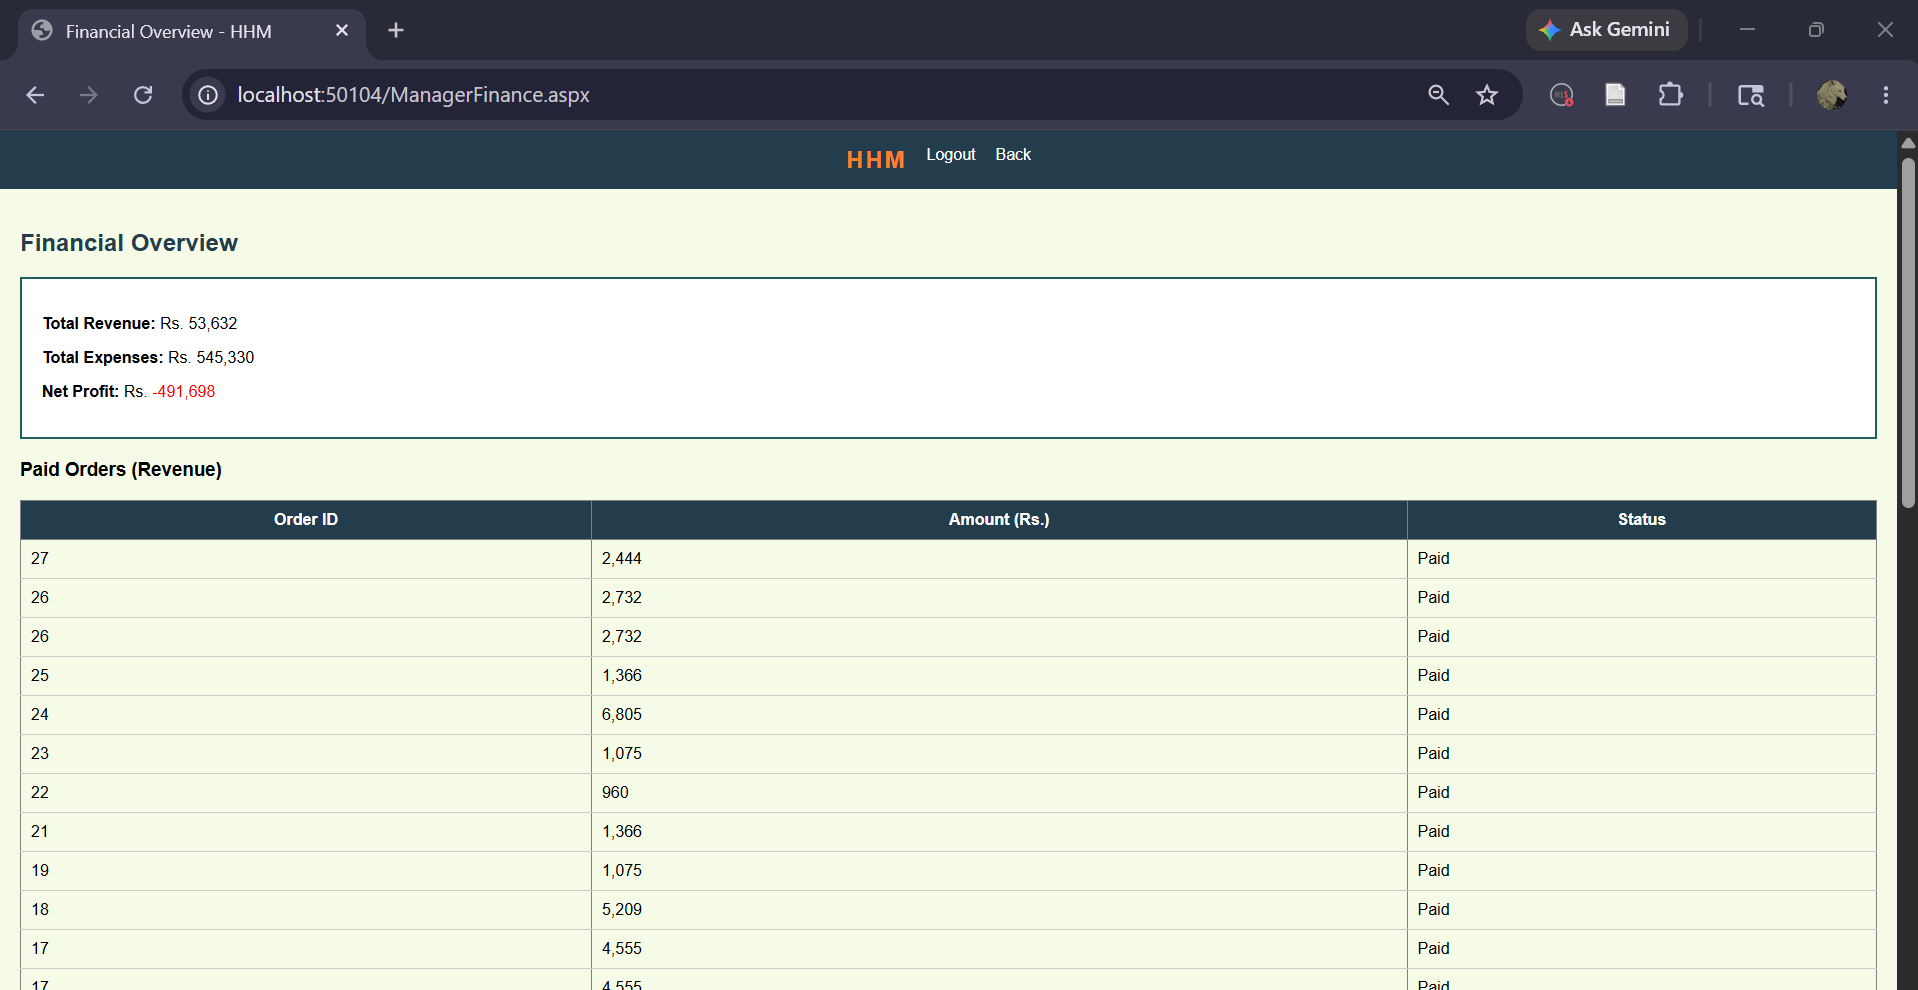Viewport: 1918px width, 990px height.
Task: Click Order ID 27 cell
Action: (306, 559)
